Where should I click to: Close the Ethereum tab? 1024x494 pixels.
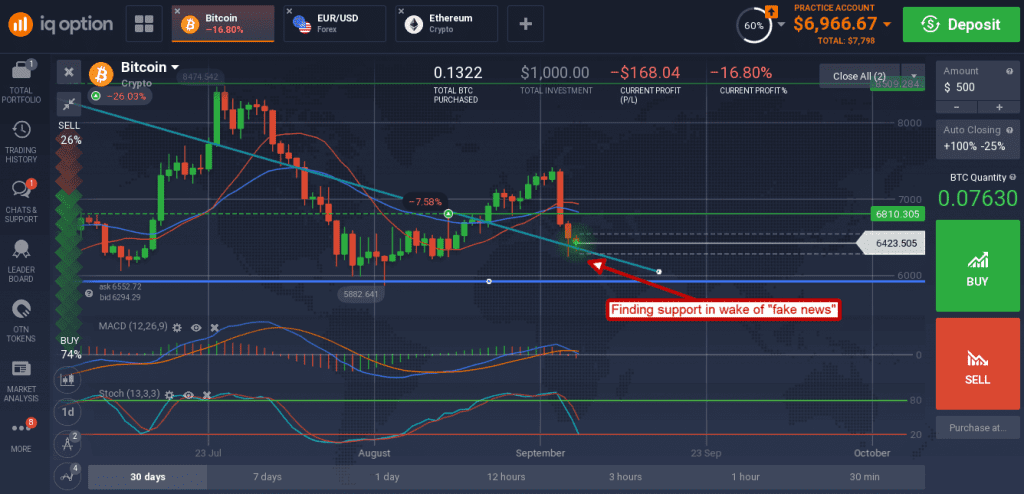pyautogui.click(x=401, y=11)
